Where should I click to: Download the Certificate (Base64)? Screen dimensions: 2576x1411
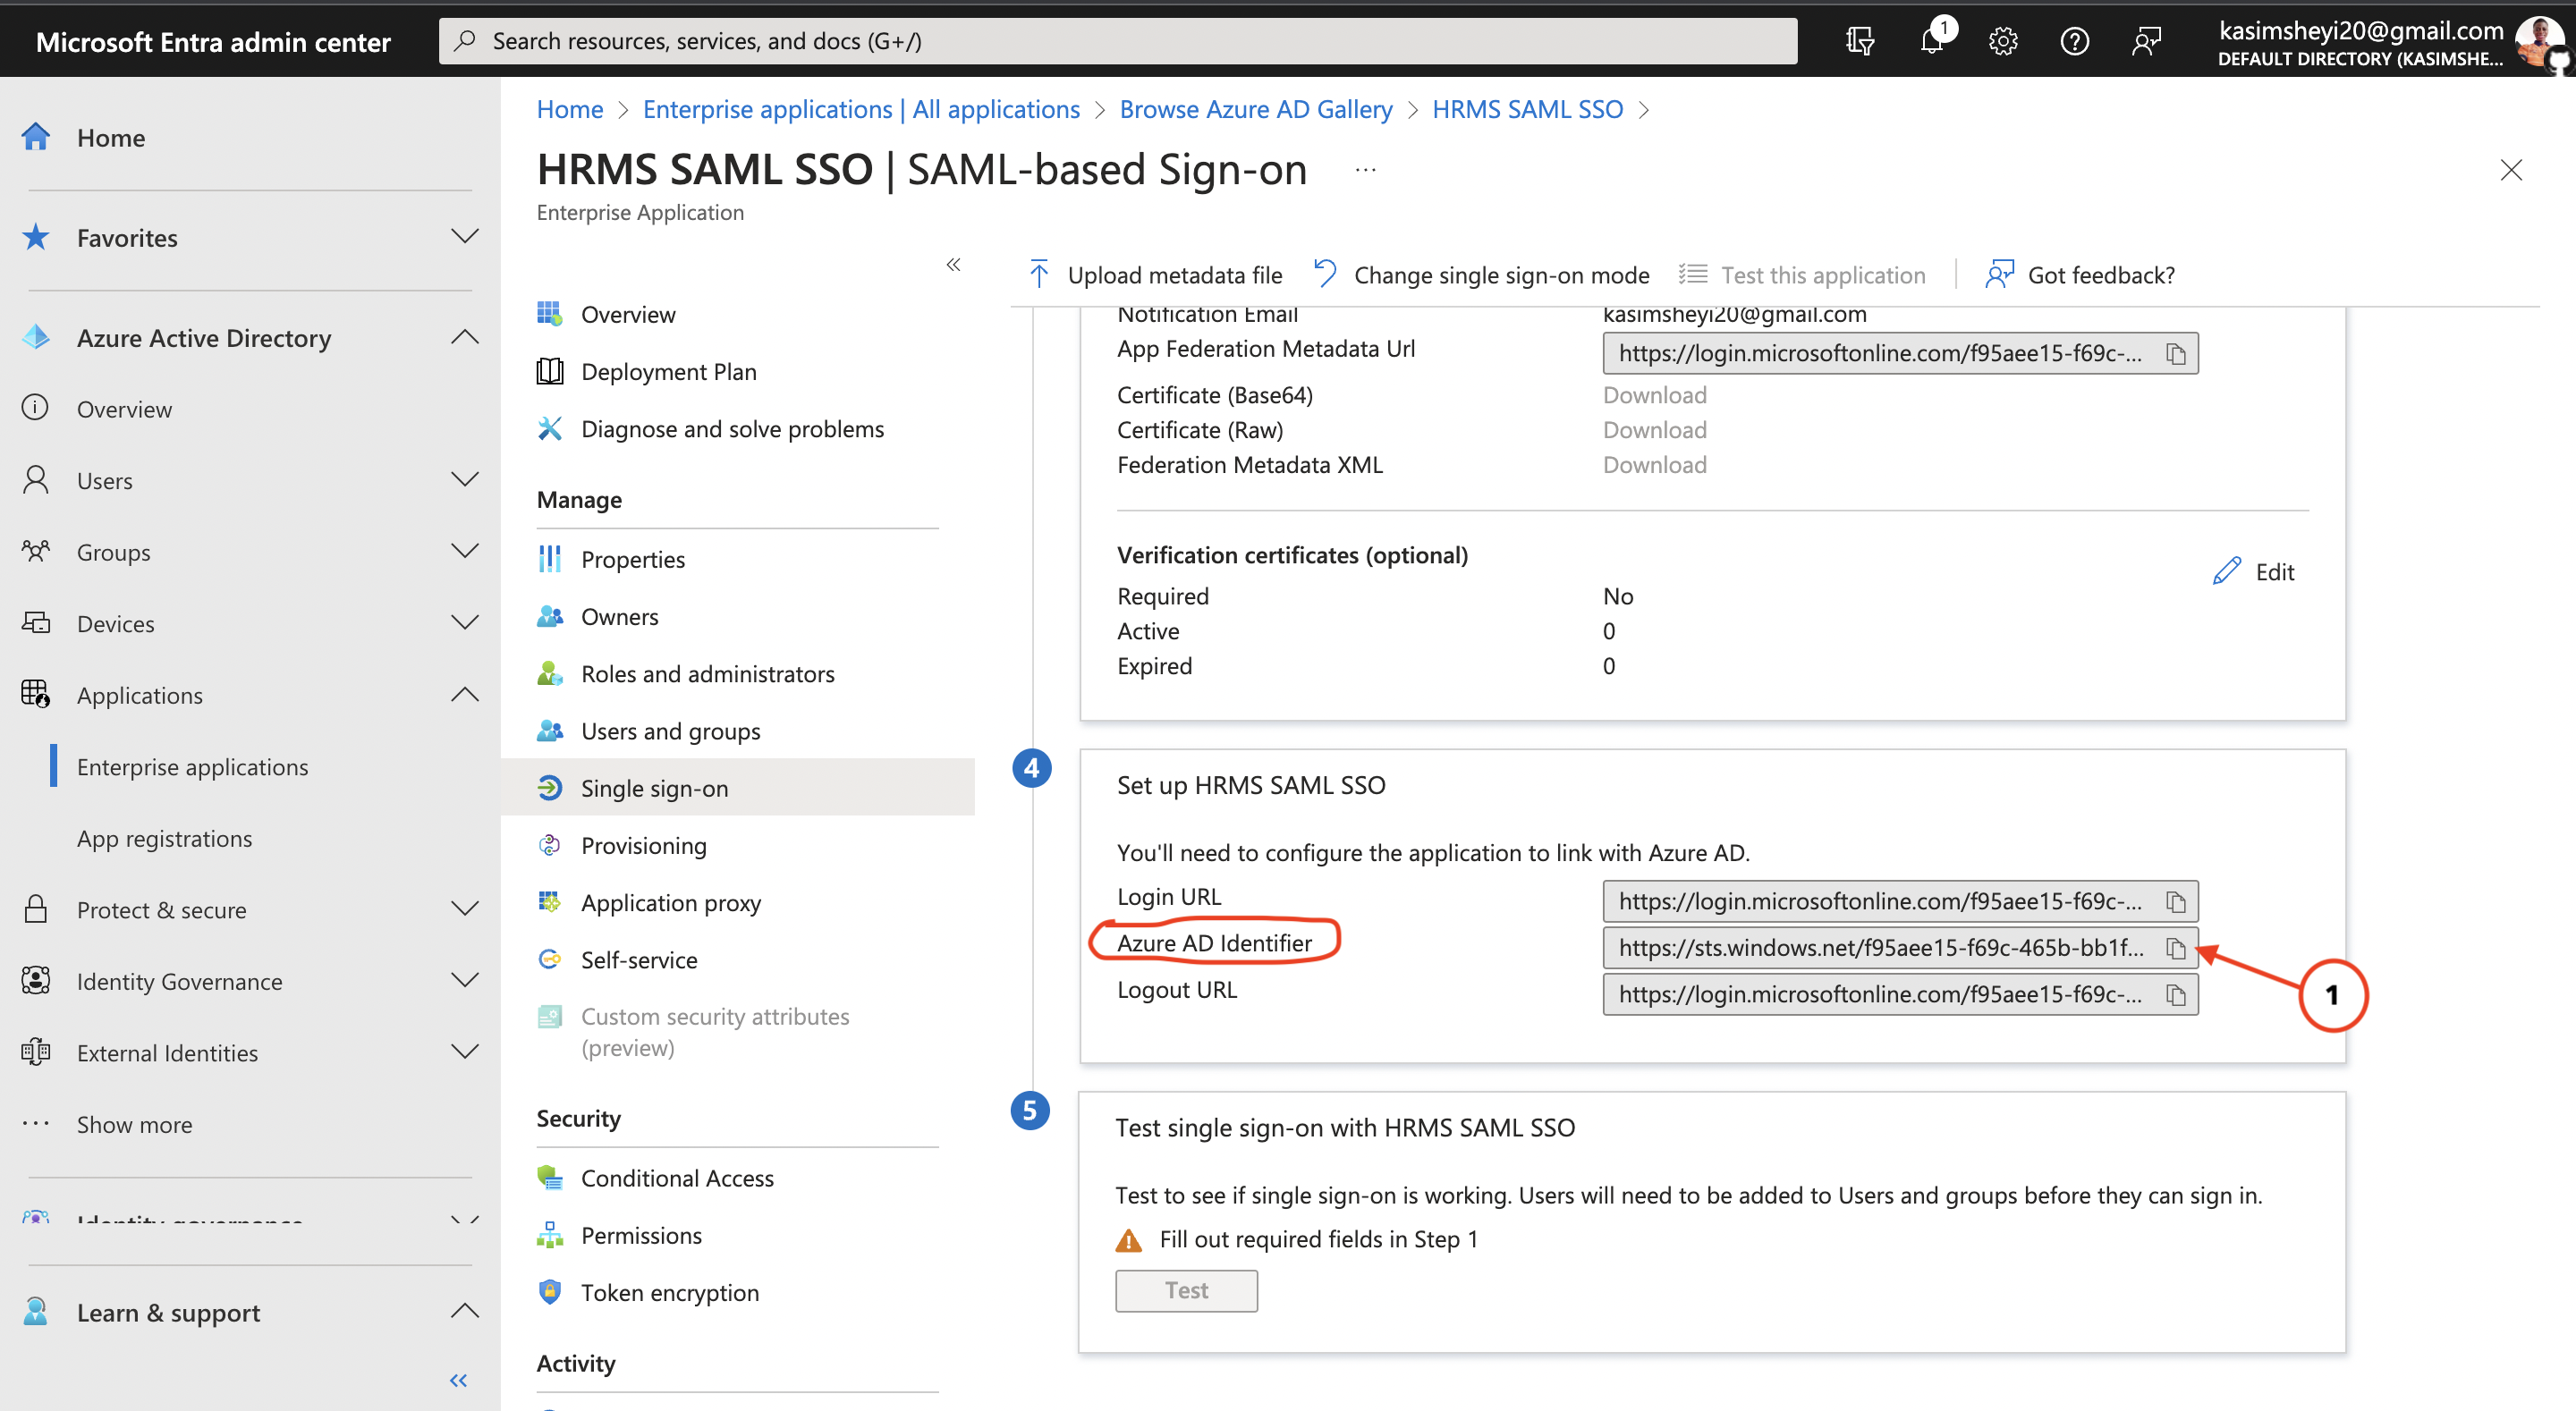pyautogui.click(x=1654, y=395)
